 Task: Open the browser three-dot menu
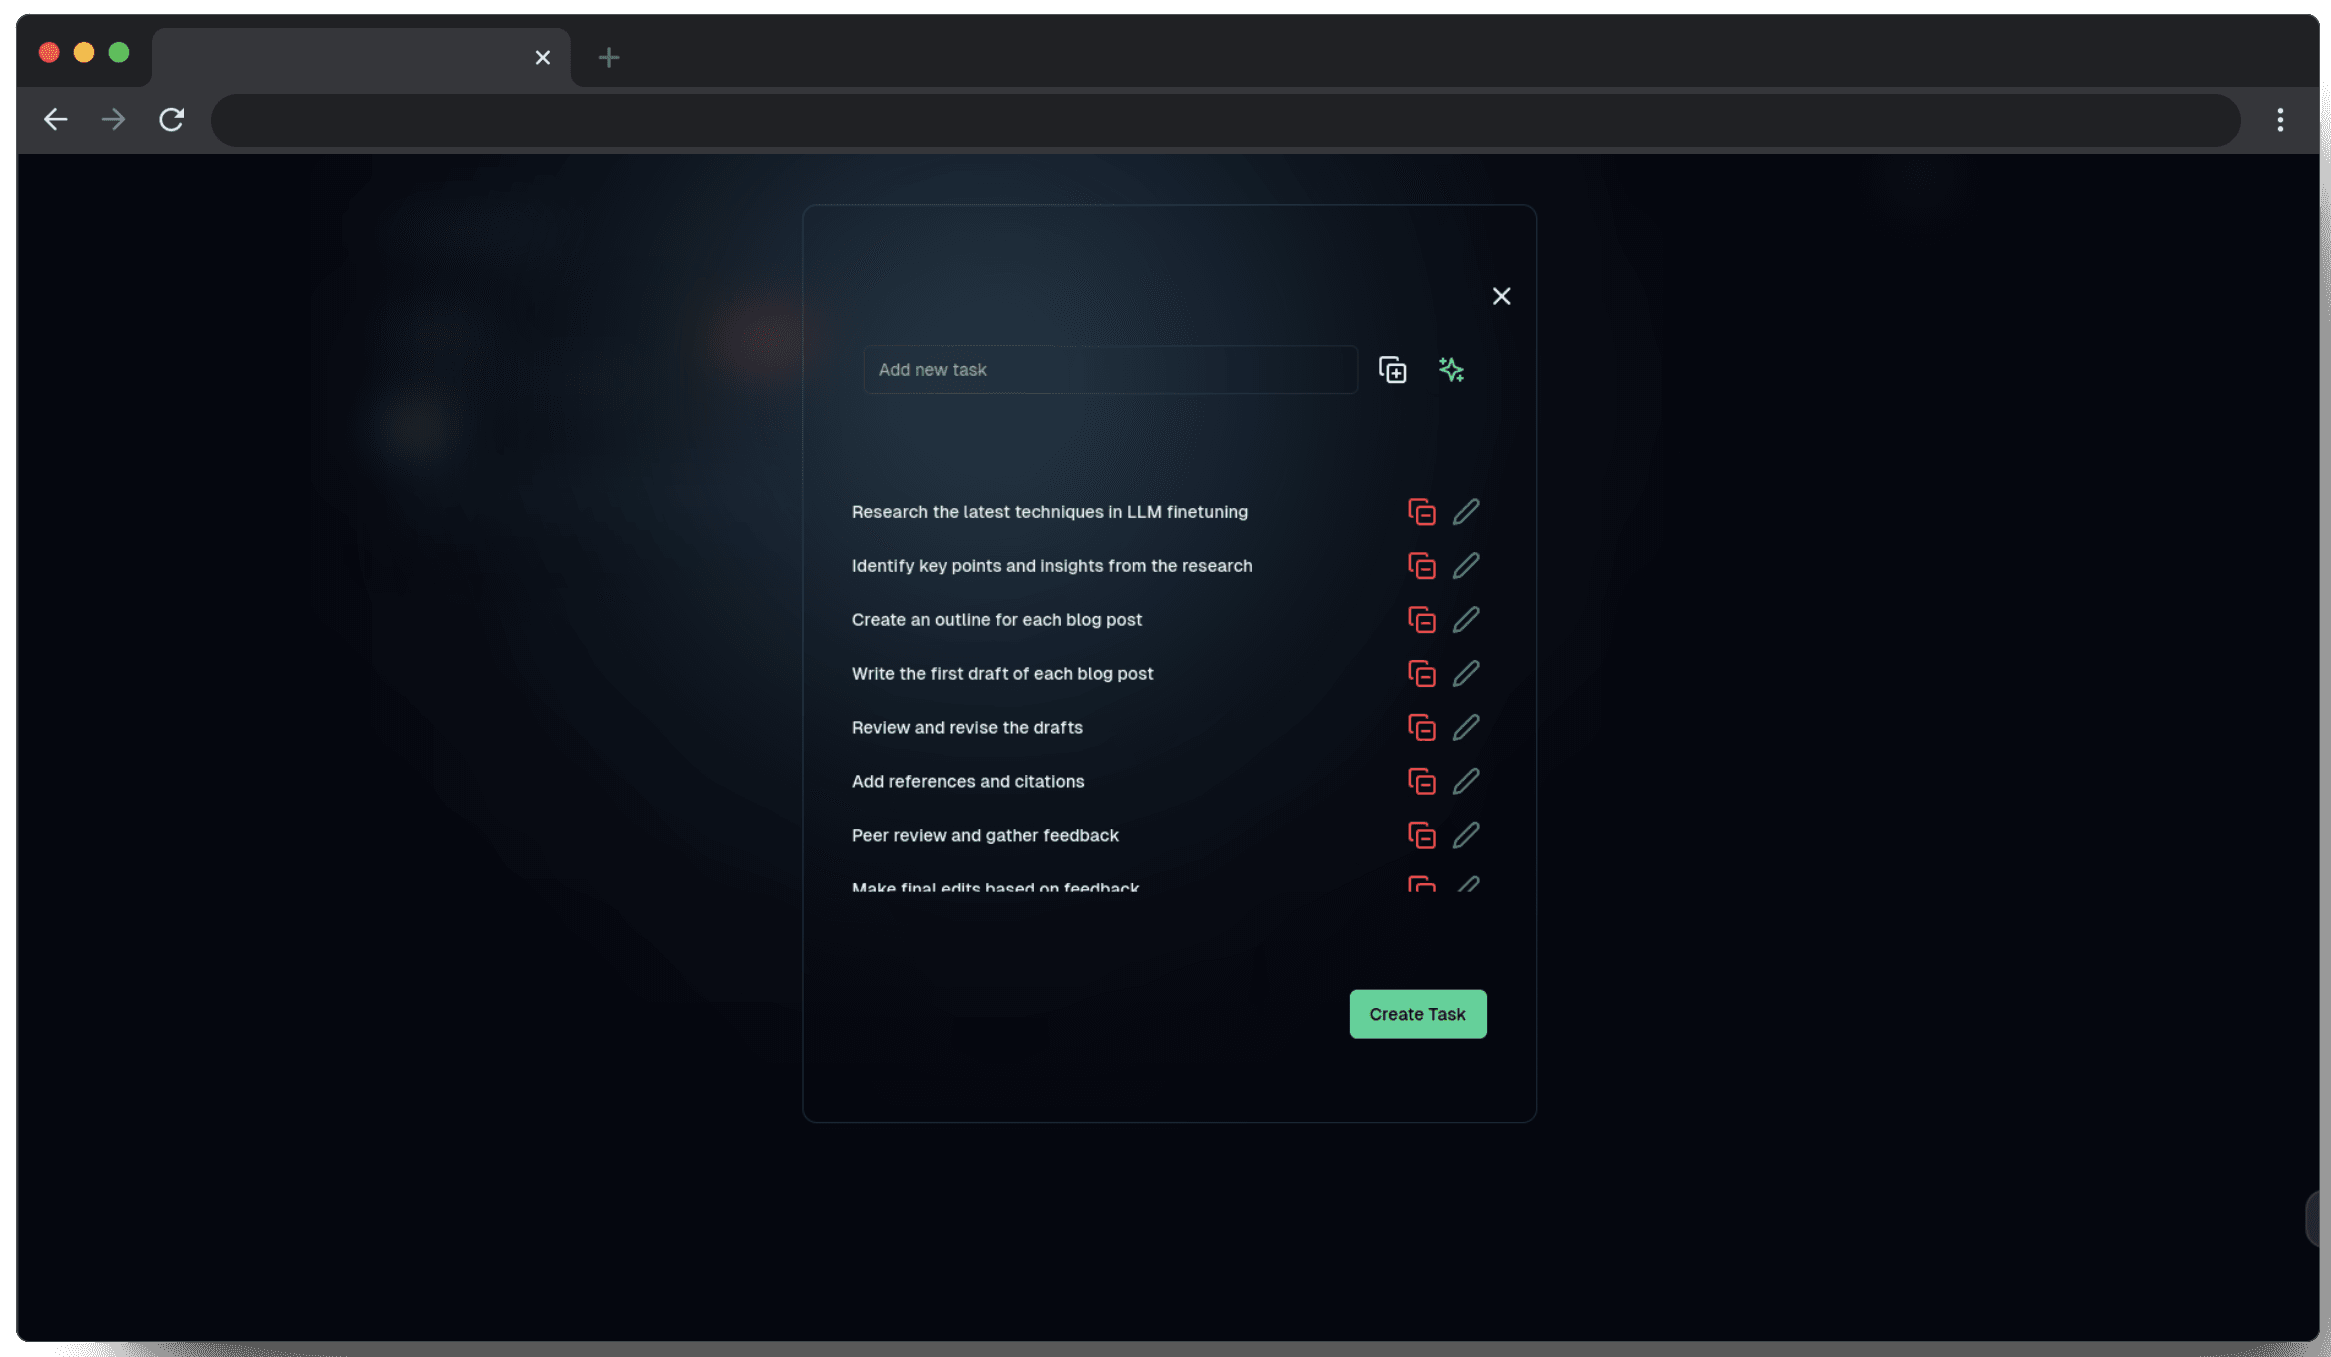pyautogui.click(x=2280, y=120)
